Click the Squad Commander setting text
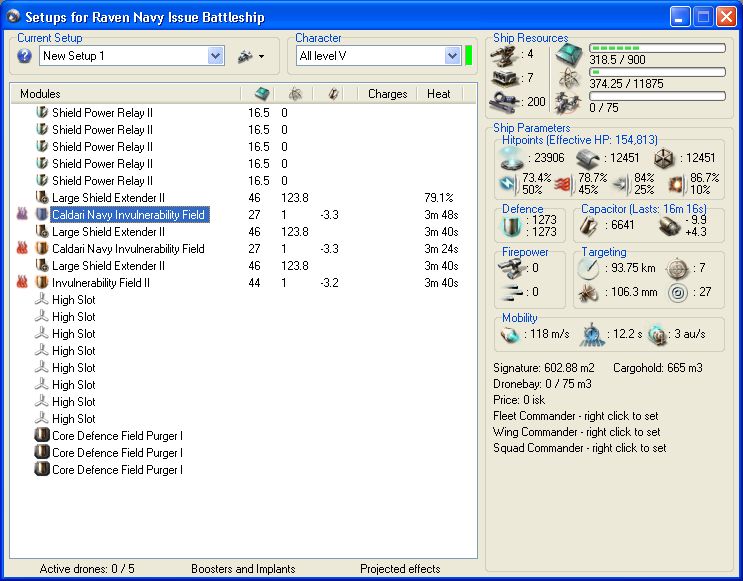 point(579,448)
